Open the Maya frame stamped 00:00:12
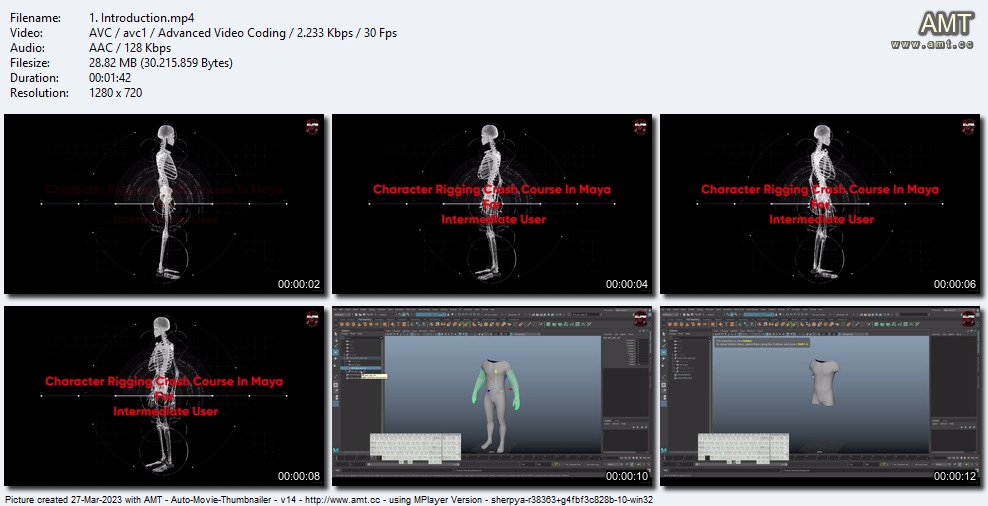Image resolution: width=988 pixels, height=506 pixels. [820, 396]
